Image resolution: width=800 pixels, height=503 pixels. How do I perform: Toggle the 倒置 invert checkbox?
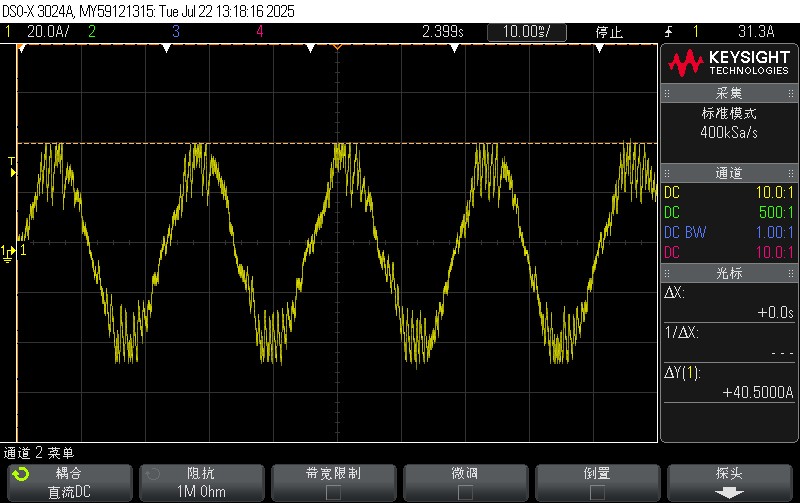pos(597,492)
